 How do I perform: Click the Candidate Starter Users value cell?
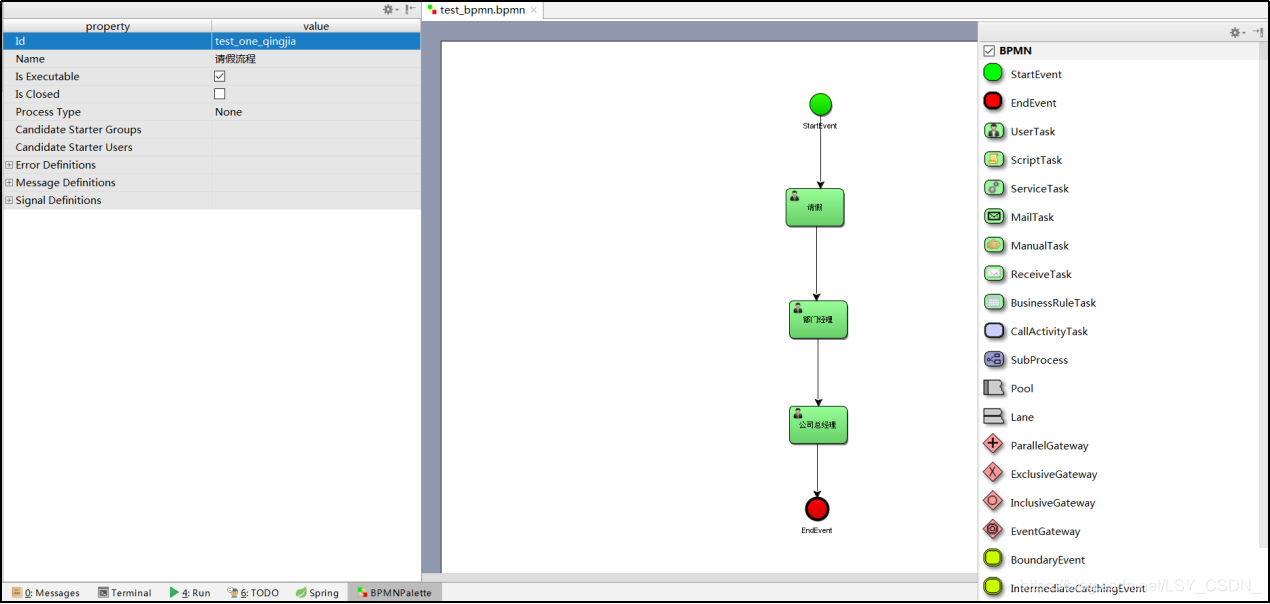[x=316, y=147]
